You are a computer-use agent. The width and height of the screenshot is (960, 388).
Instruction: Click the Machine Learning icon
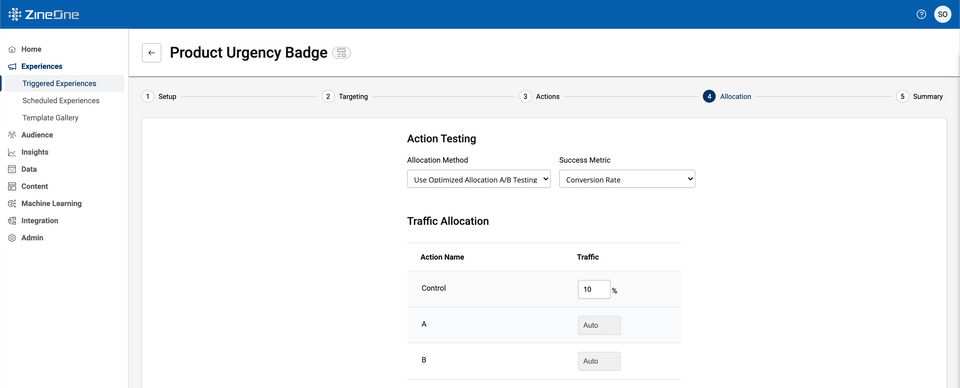(12, 203)
